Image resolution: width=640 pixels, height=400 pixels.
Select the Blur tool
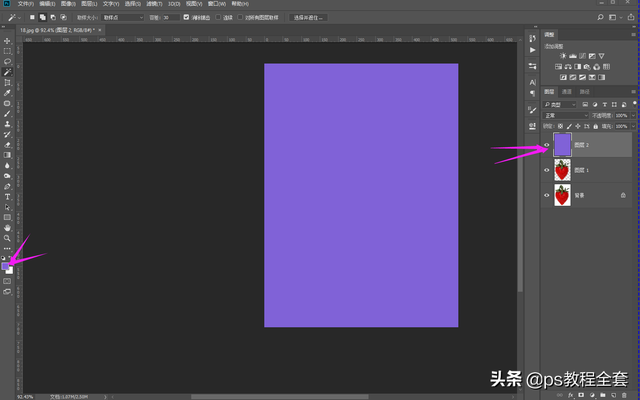(x=7, y=166)
